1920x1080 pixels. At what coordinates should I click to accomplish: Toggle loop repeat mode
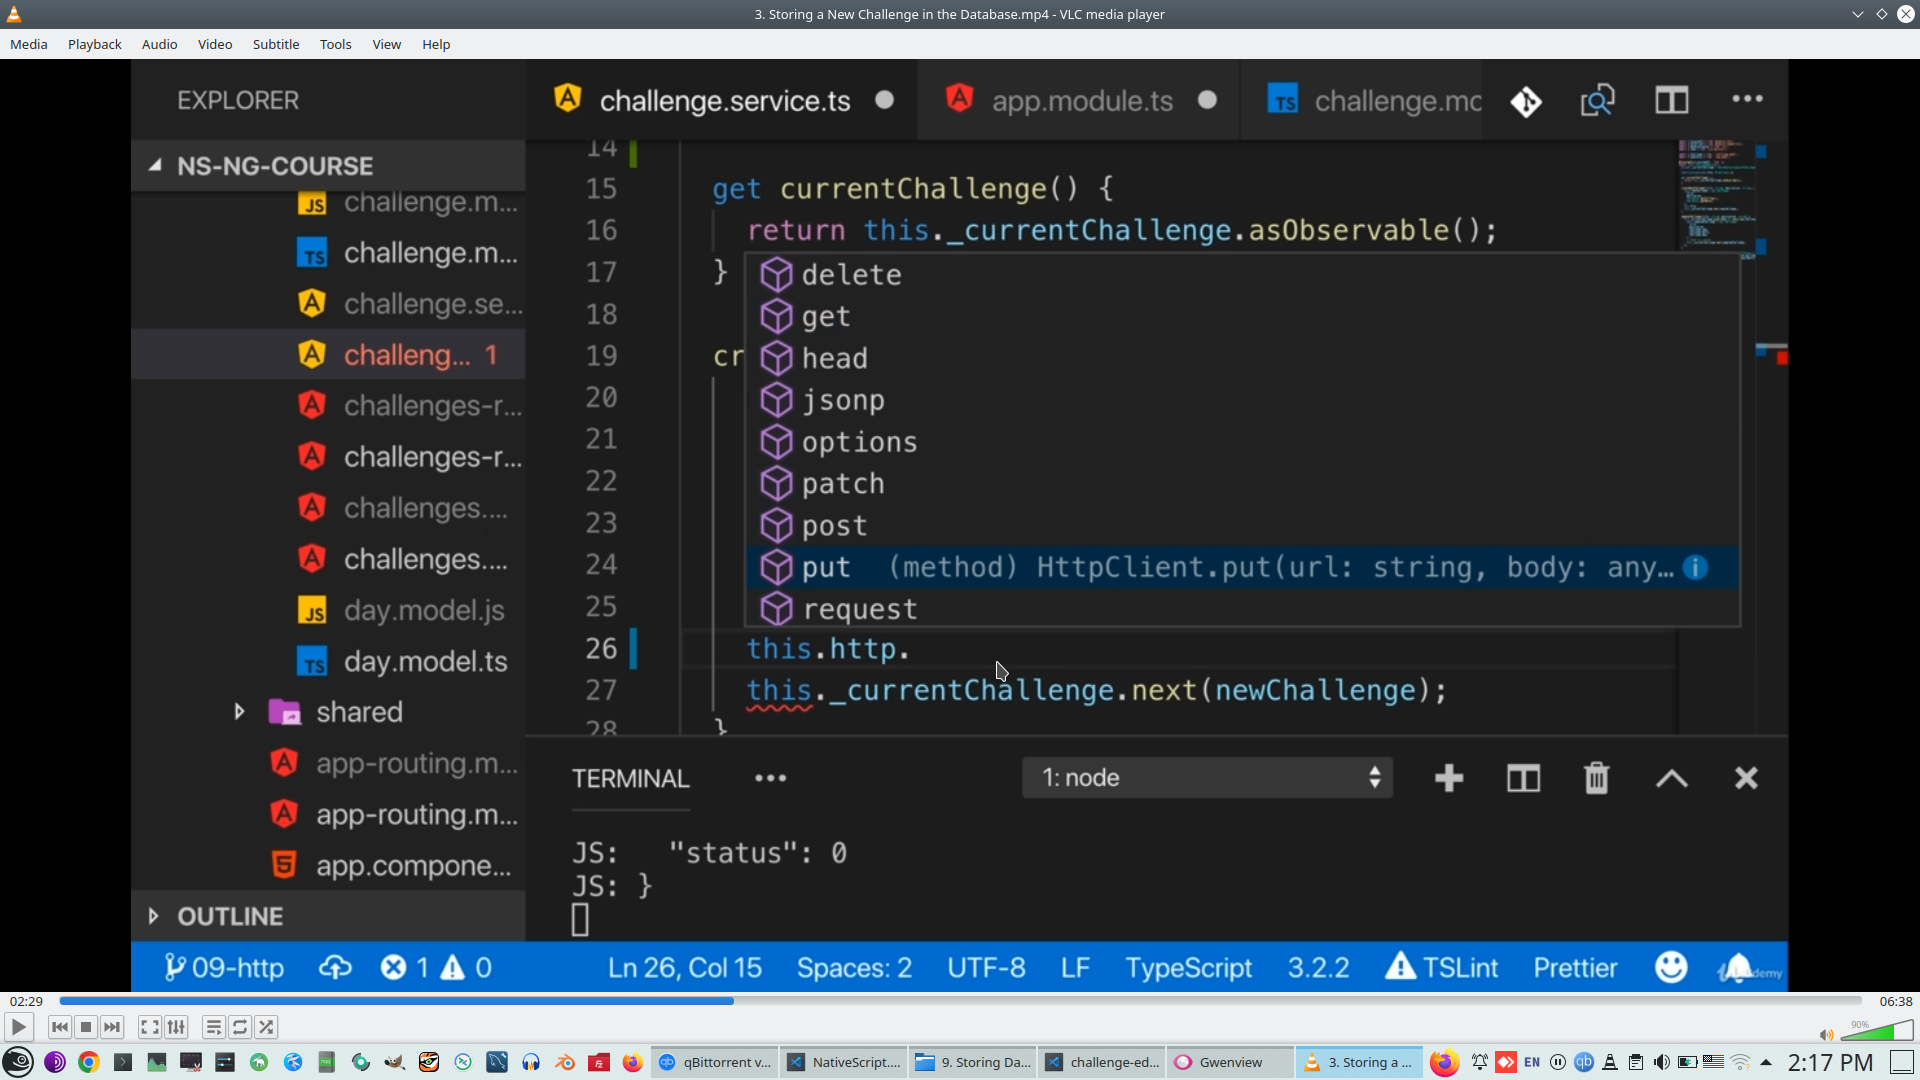(x=240, y=1027)
